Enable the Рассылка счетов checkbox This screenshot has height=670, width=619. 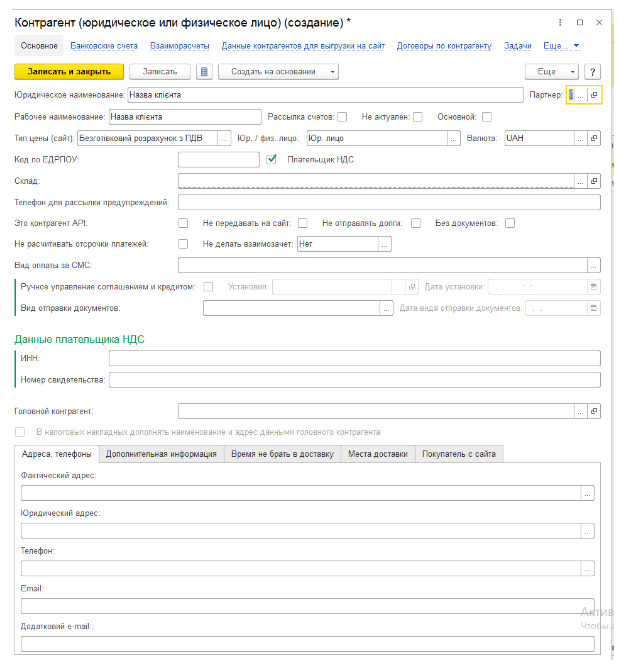click(342, 117)
